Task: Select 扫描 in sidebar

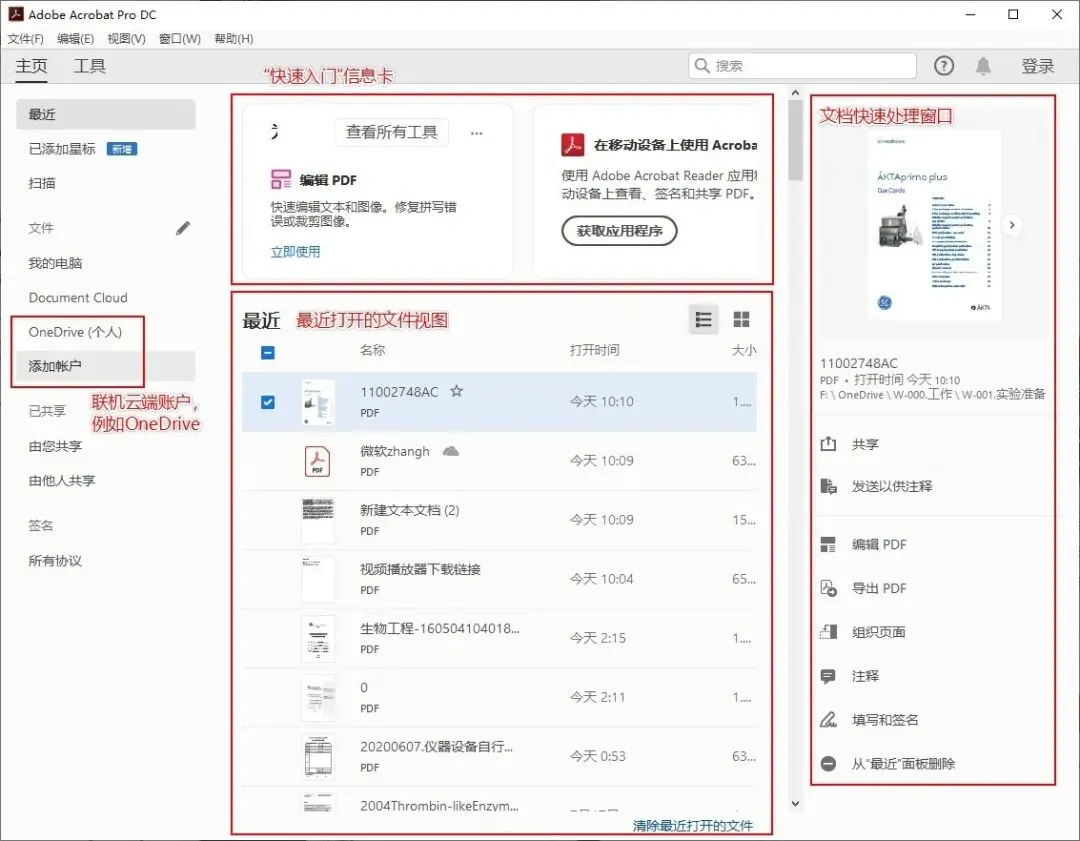Action: click(42, 183)
